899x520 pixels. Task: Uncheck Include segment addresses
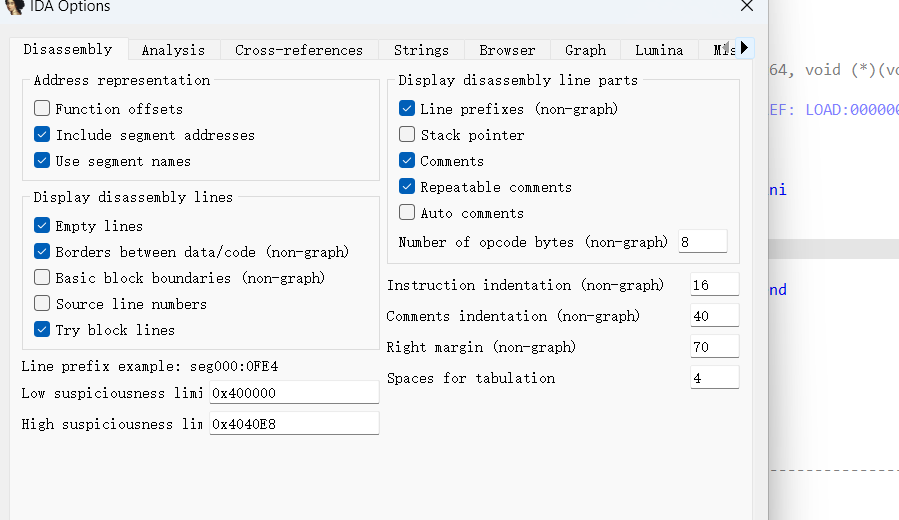[42, 134]
